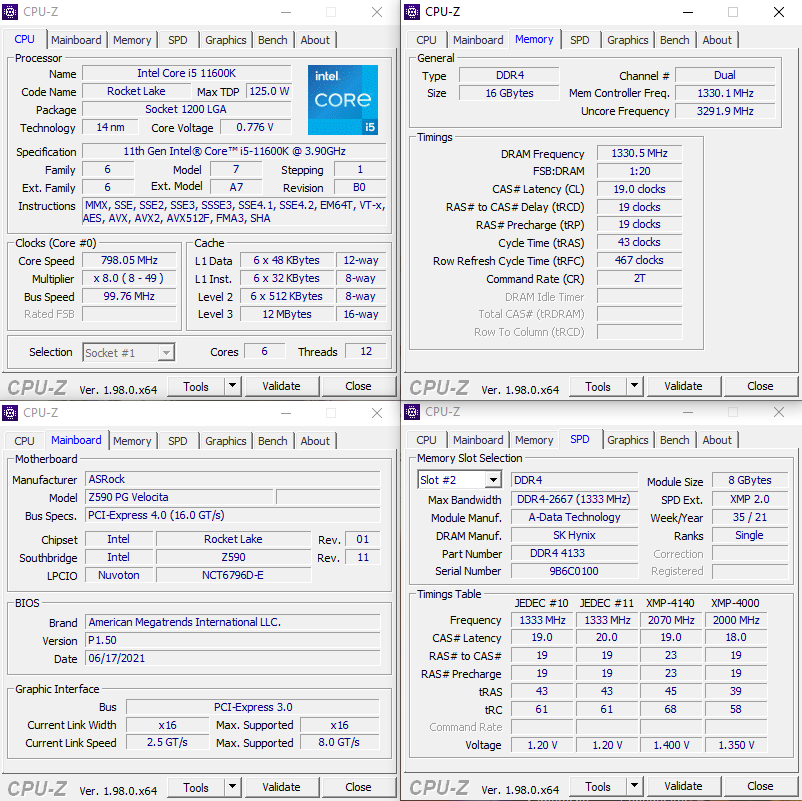Click Module Manuf. value A-Data Technology
The width and height of the screenshot is (802, 801).
[x=574, y=517]
